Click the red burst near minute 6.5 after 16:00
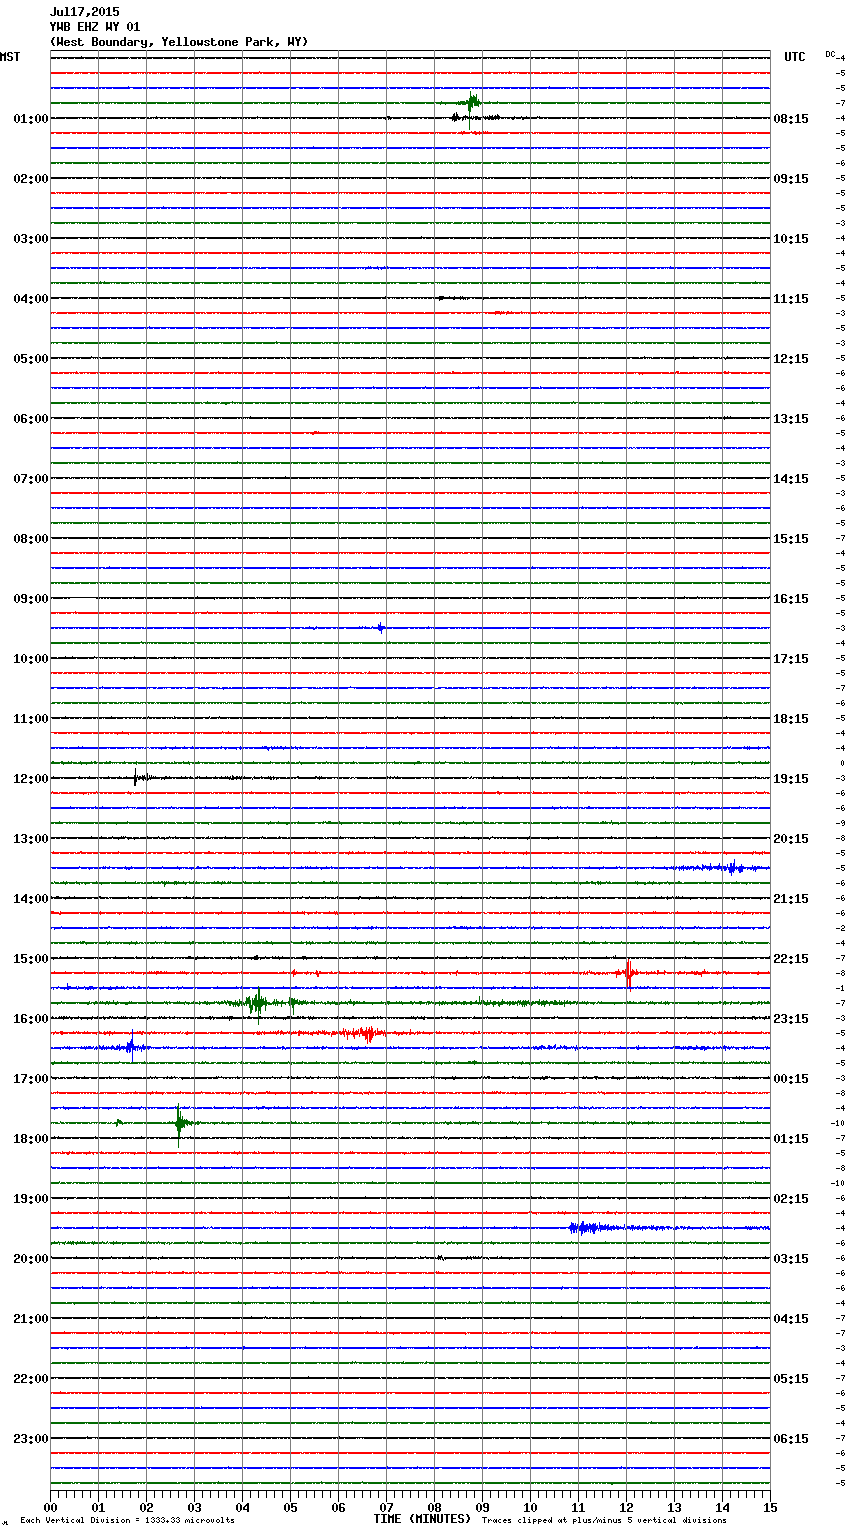 [x=366, y=1033]
